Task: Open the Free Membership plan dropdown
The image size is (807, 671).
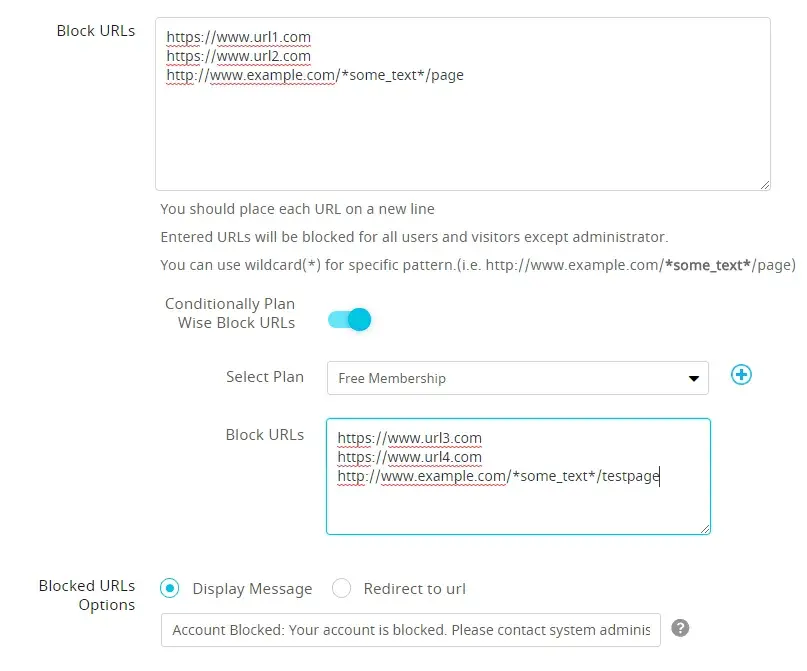Action: [516, 378]
